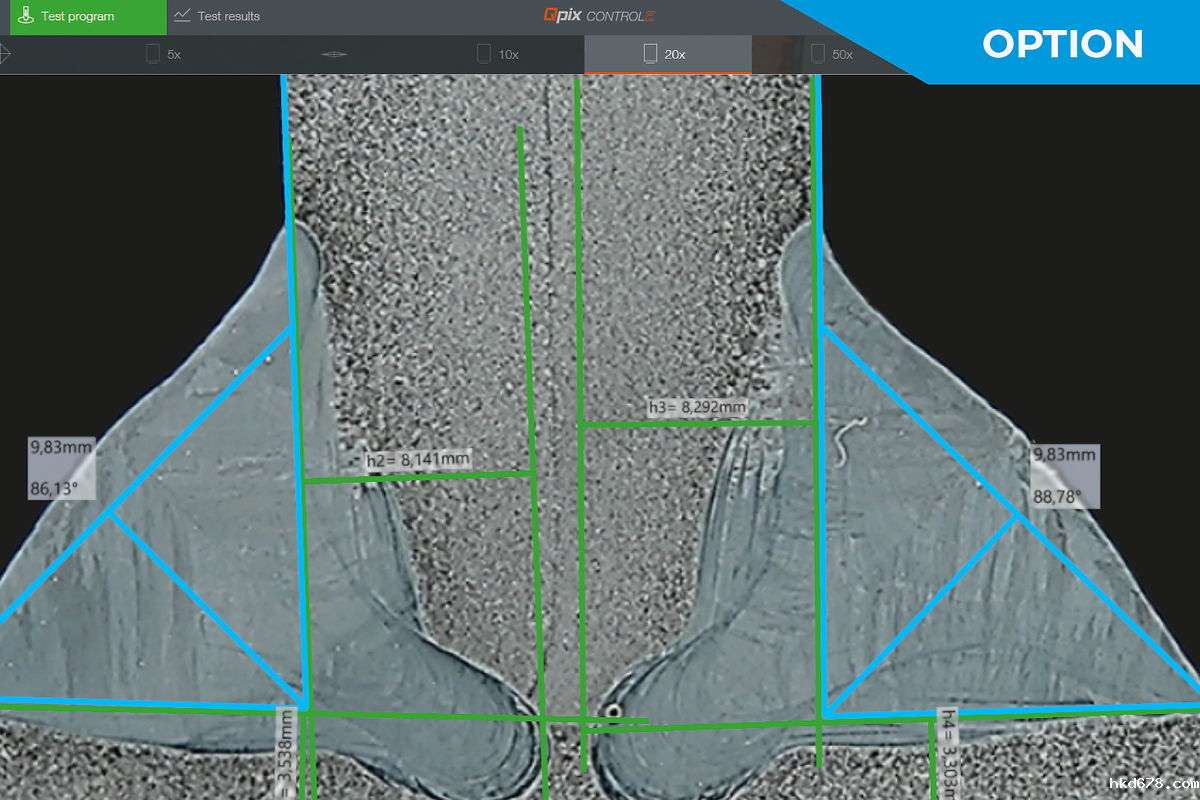Select the 3,538mm vertical measurement label
Screen dimensions: 1200x800
pyautogui.click(x=287, y=753)
